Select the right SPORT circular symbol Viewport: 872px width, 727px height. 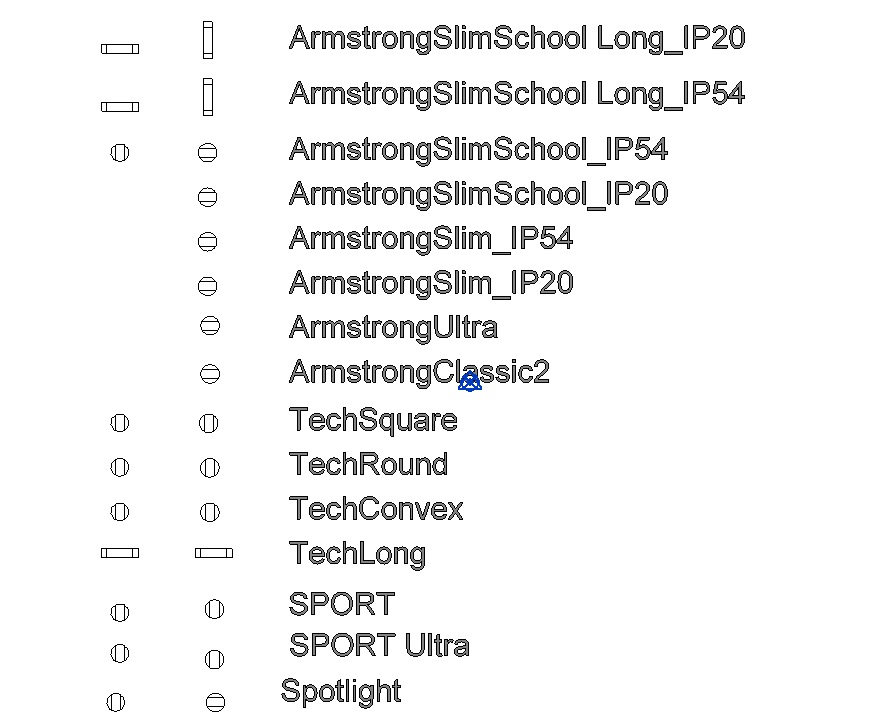(215, 609)
